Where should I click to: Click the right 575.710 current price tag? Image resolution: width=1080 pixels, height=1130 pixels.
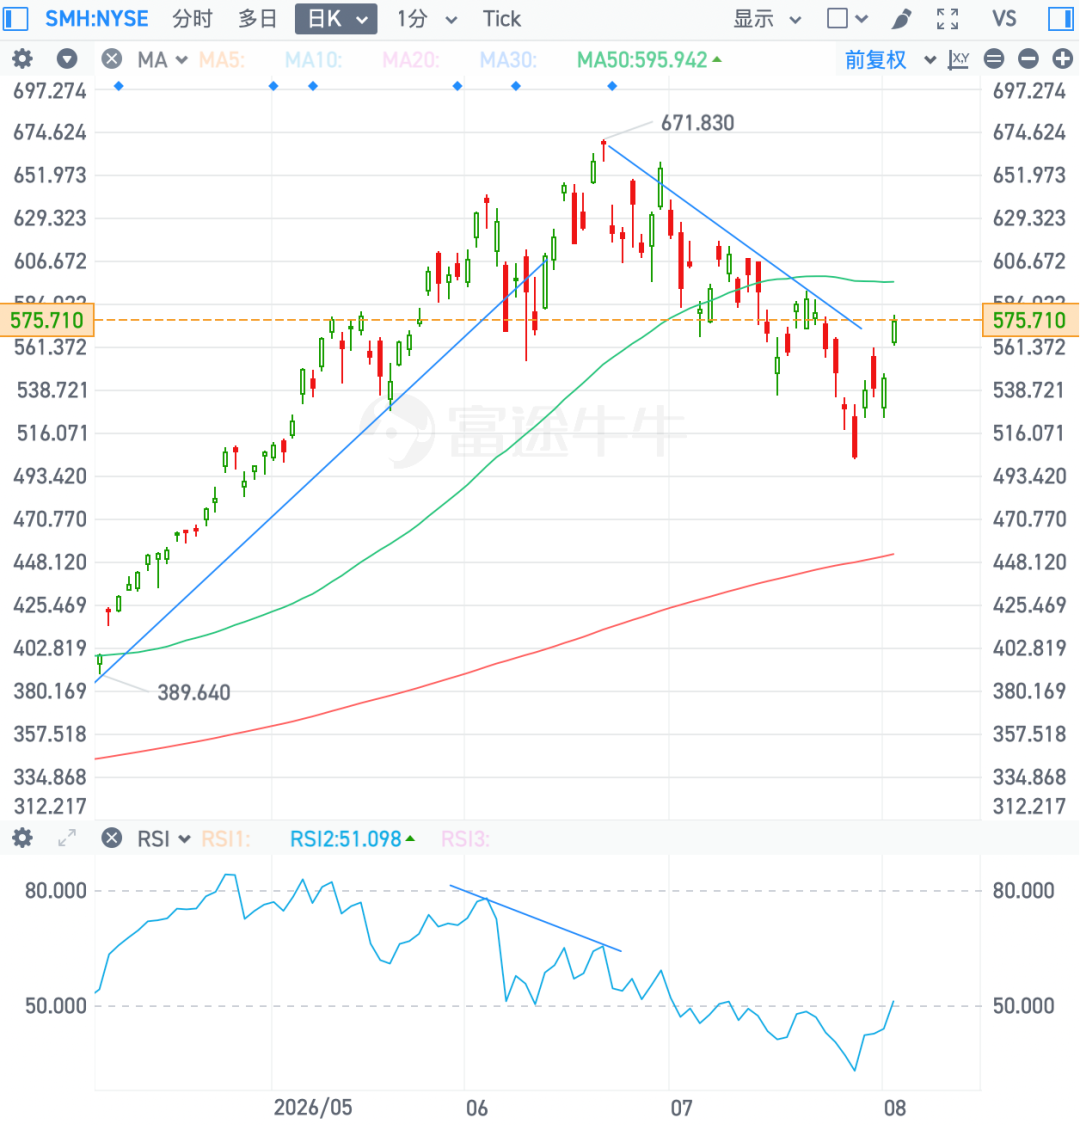pos(1030,320)
